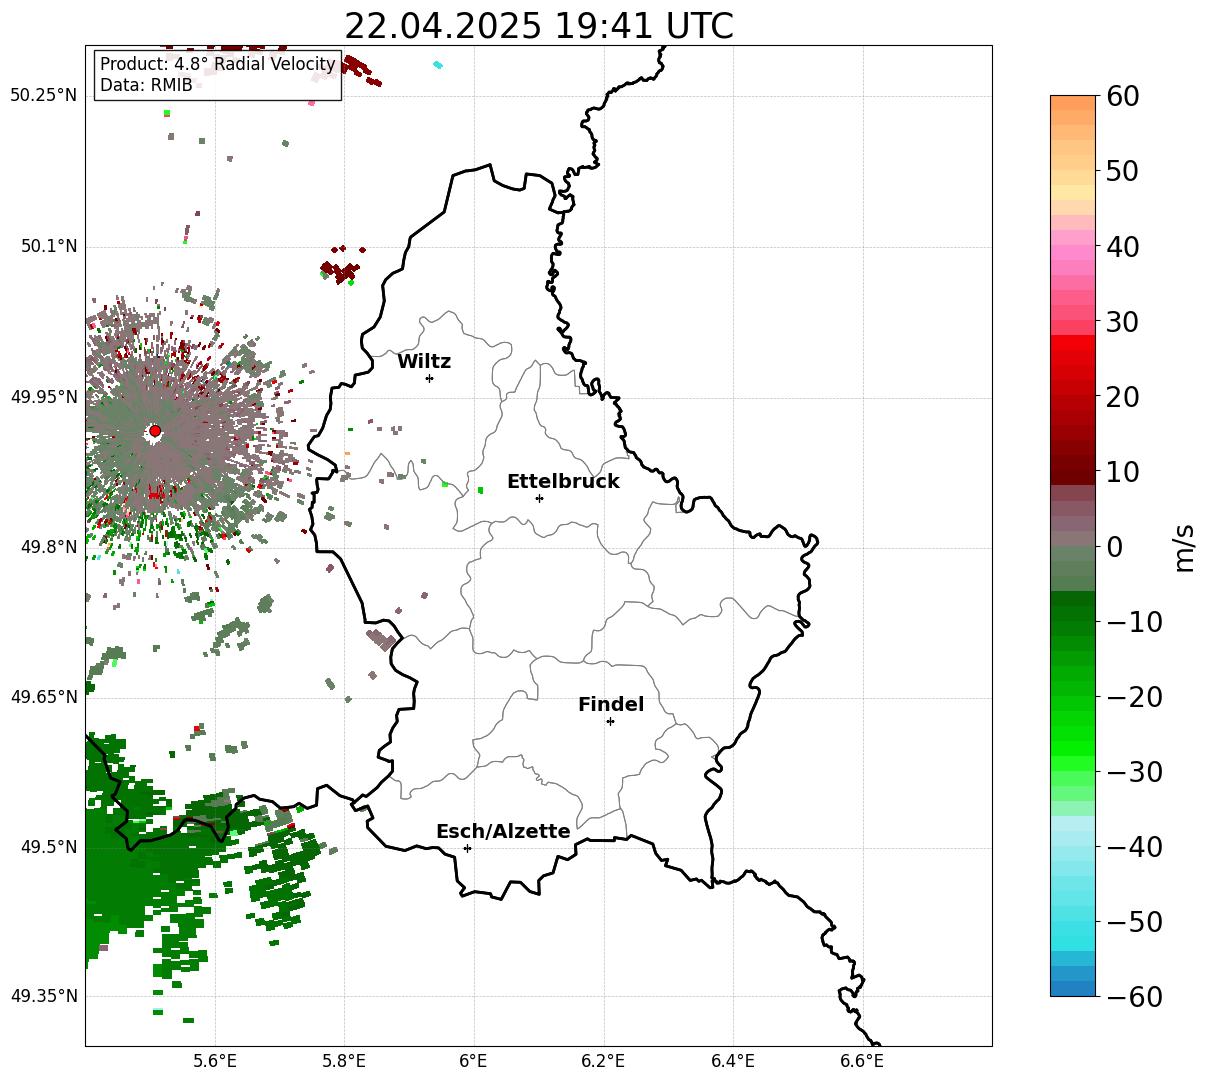1207x1081 pixels.
Task: Click the 50.25°N latitude label
Action: coord(43,96)
